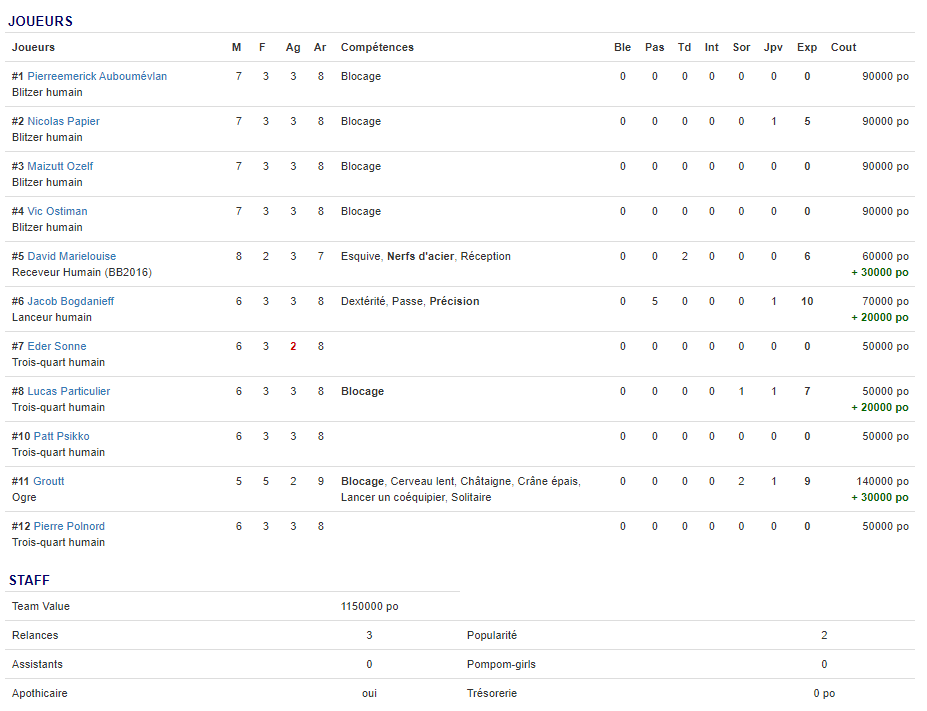Open Maizutt Ozelf player page
The width and height of the screenshot is (927, 711).
coord(60,166)
